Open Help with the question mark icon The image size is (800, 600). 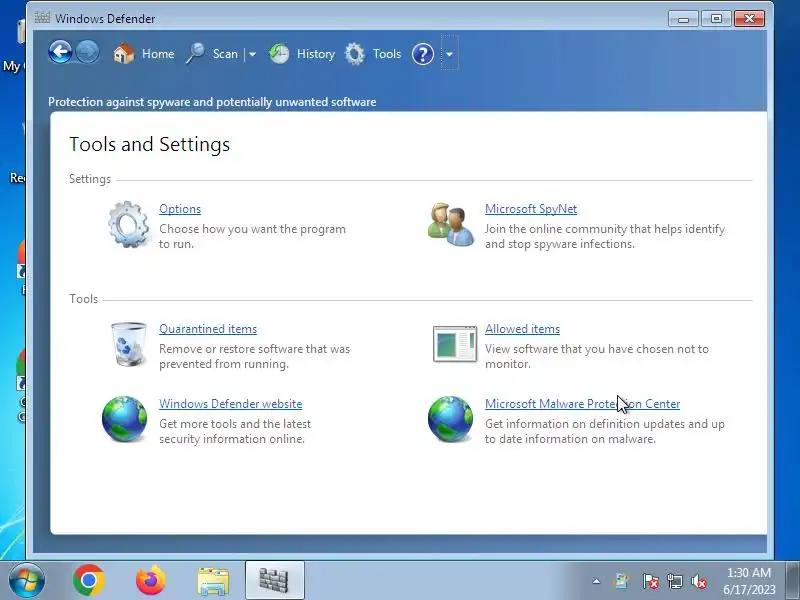tap(422, 54)
